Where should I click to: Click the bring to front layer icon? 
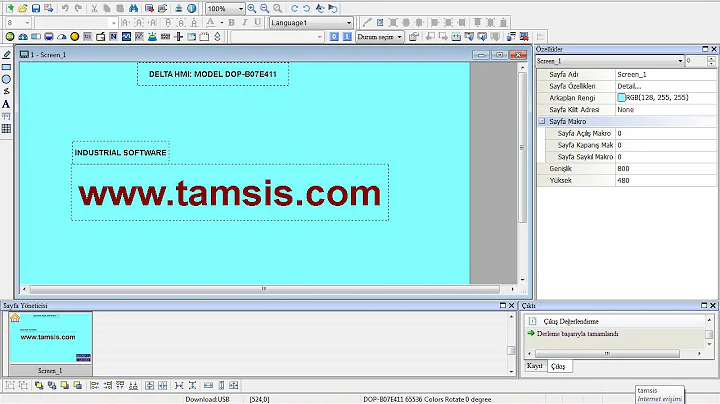tap(39, 385)
